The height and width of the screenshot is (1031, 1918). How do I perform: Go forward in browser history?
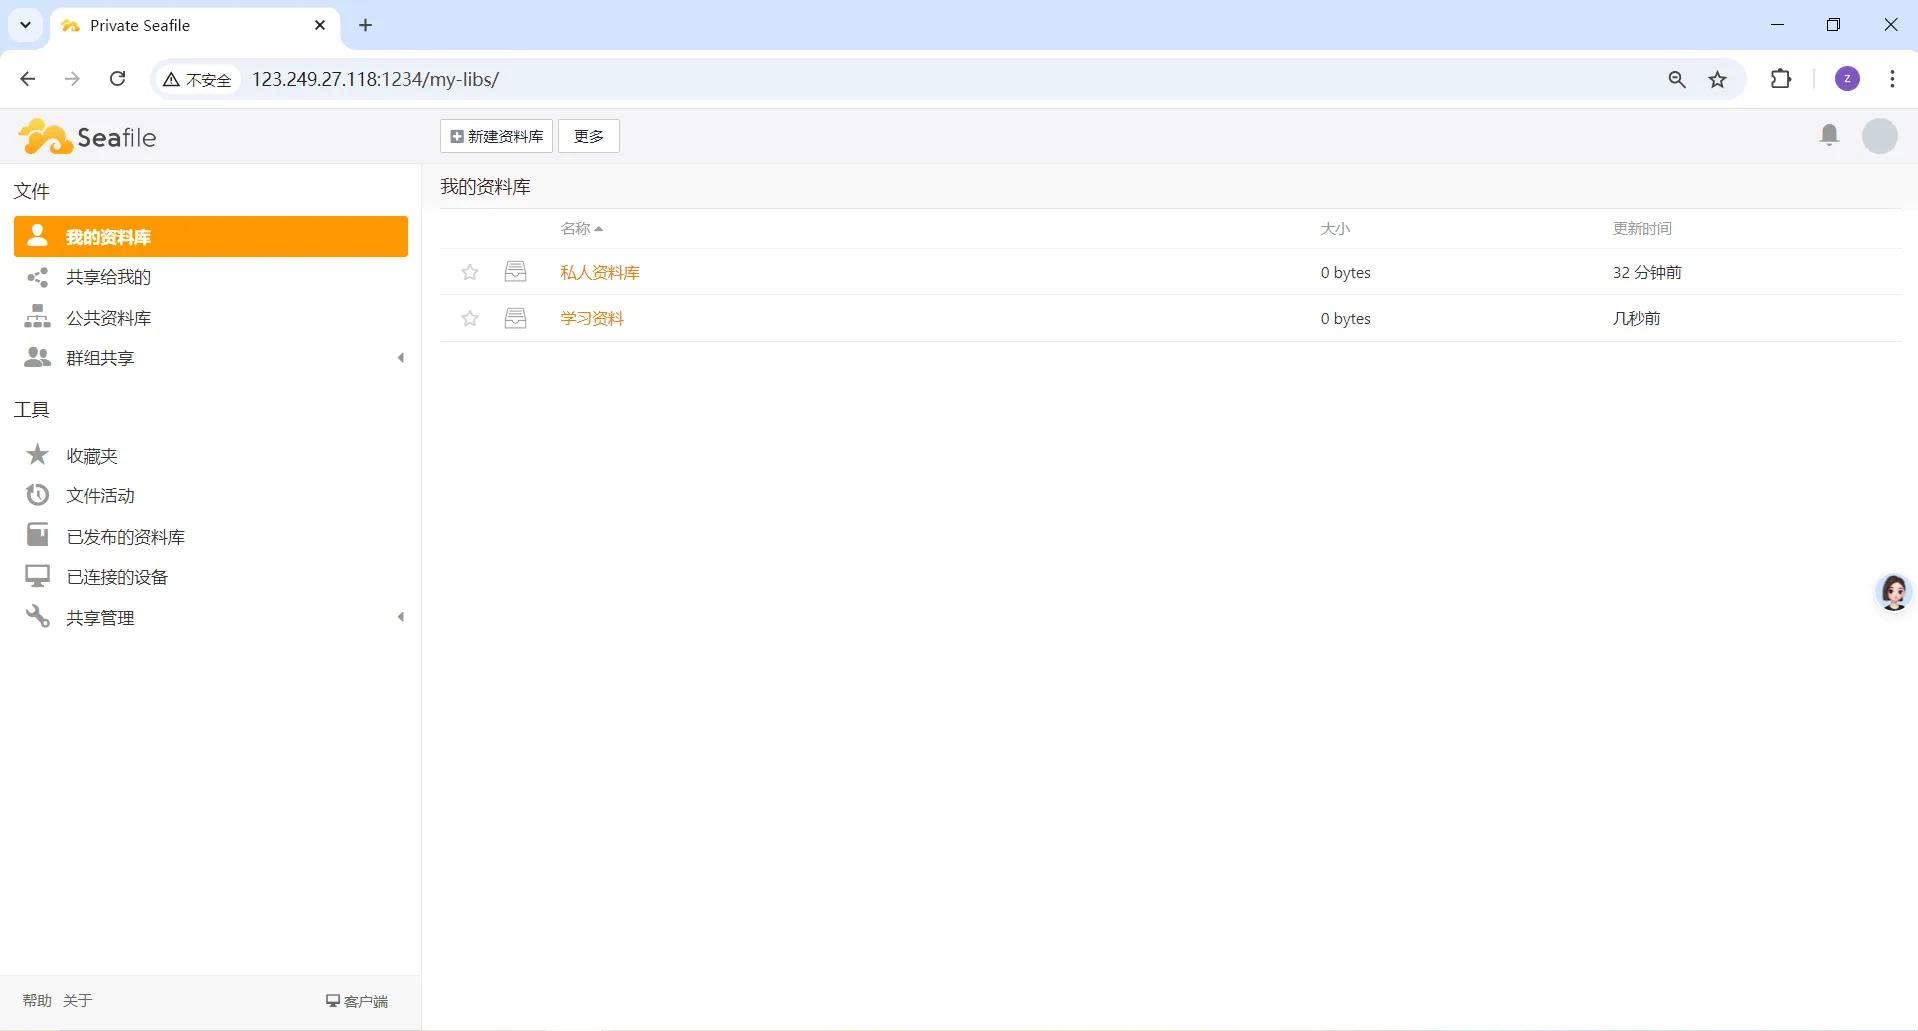tap(72, 79)
